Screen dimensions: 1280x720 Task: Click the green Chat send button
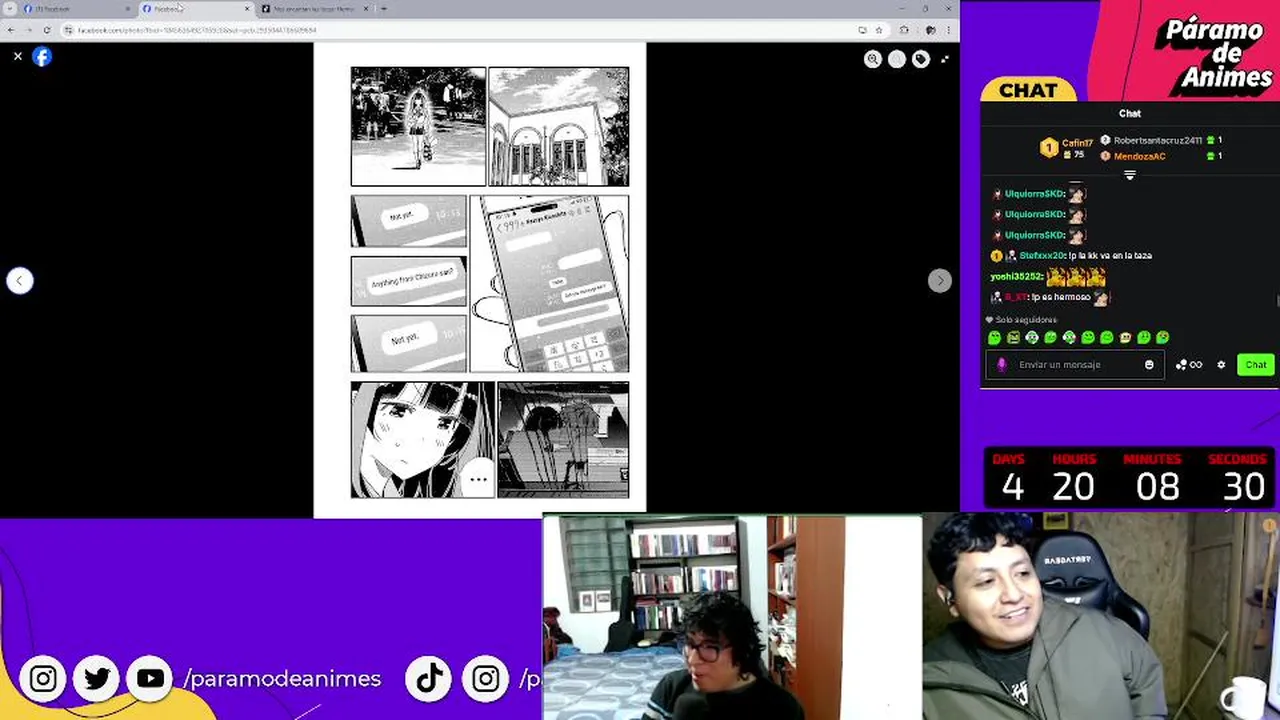[x=1256, y=365]
